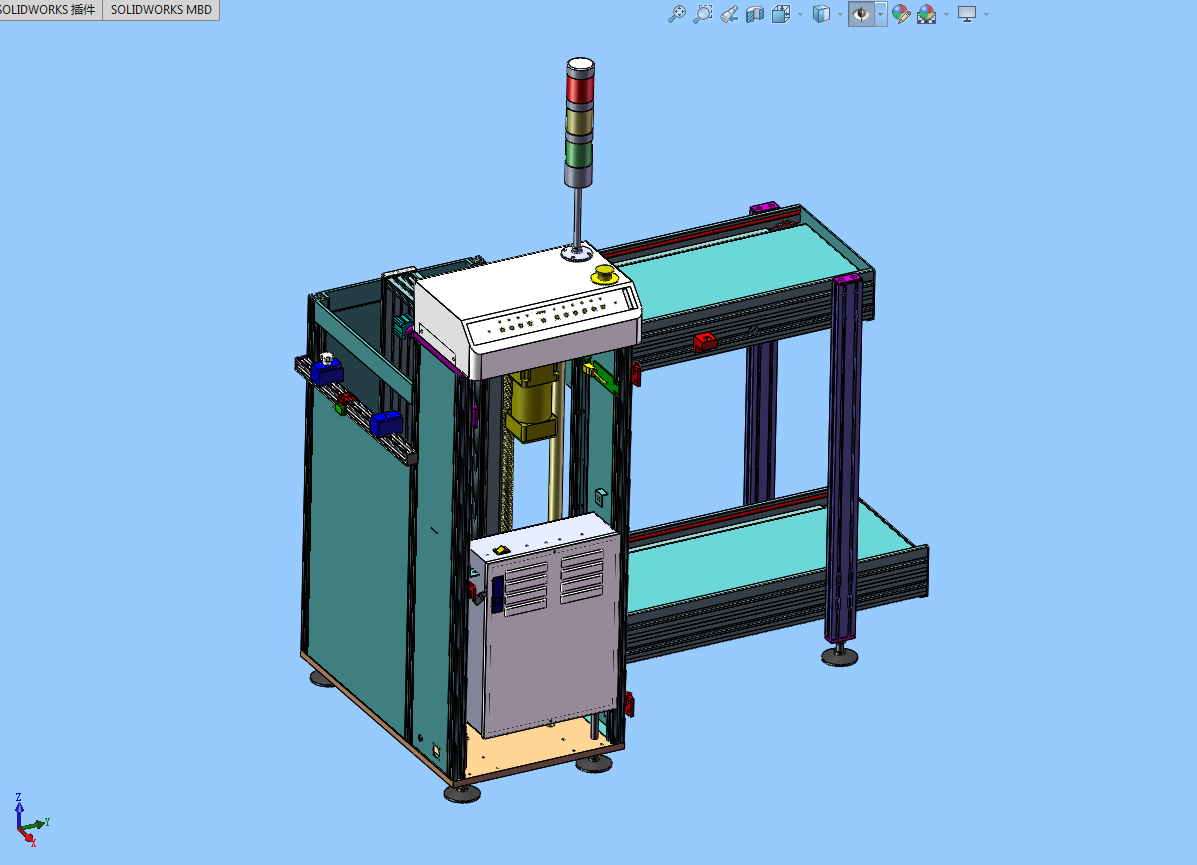
Task: Toggle Hide/Show Items eye button
Action: [860, 14]
